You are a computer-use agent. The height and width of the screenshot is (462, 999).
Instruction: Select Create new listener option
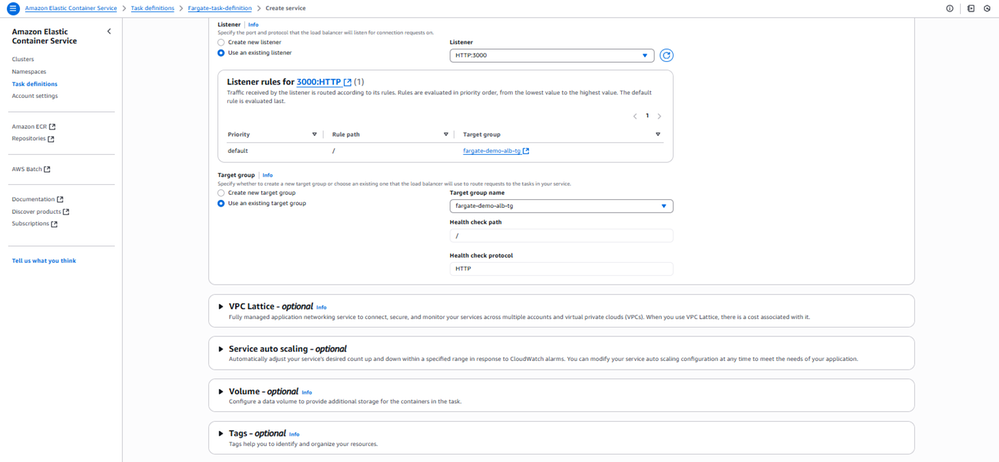221,42
